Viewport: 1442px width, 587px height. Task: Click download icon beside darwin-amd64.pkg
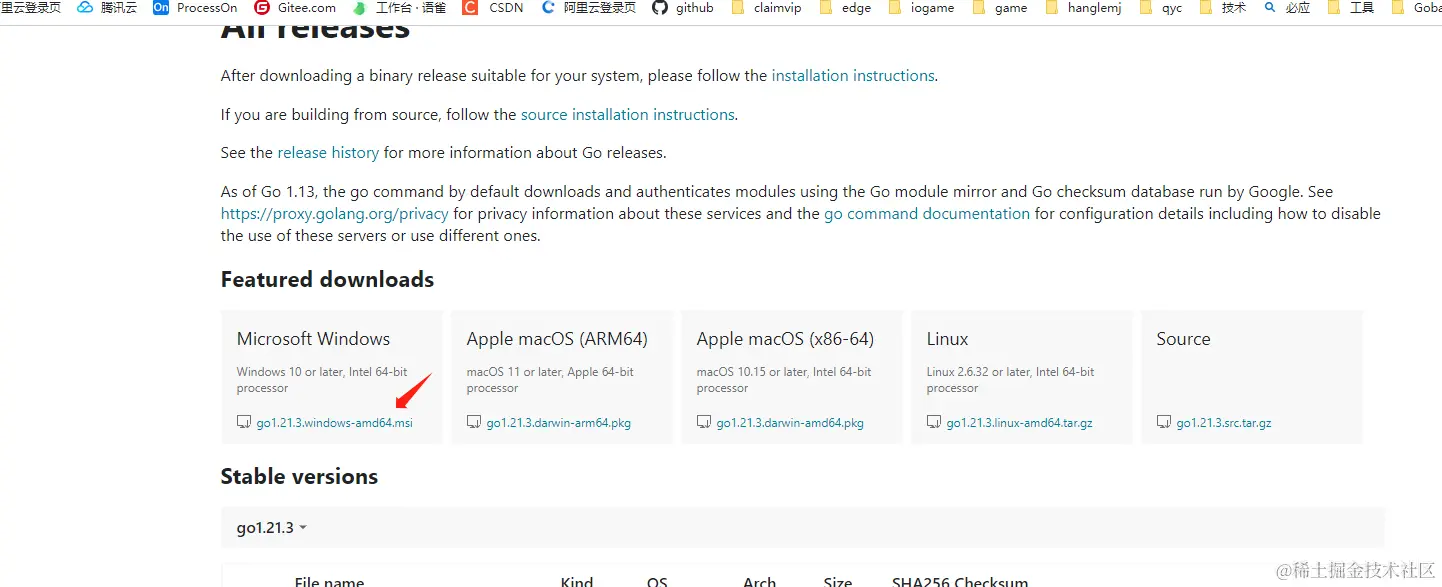[x=704, y=422]
